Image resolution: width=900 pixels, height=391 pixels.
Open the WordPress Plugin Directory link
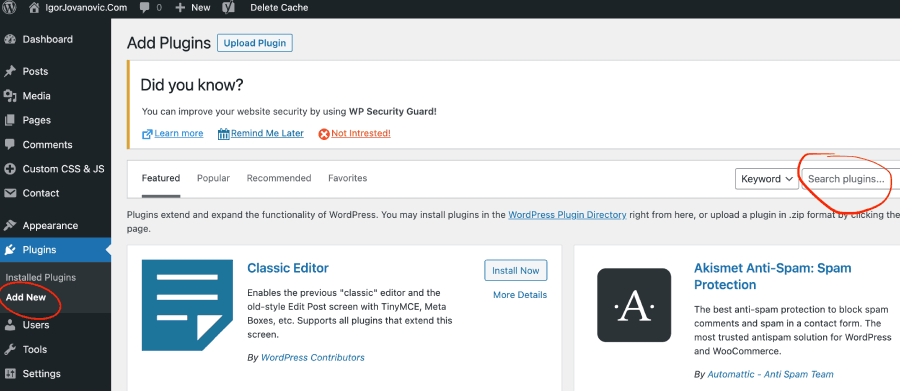567,215
